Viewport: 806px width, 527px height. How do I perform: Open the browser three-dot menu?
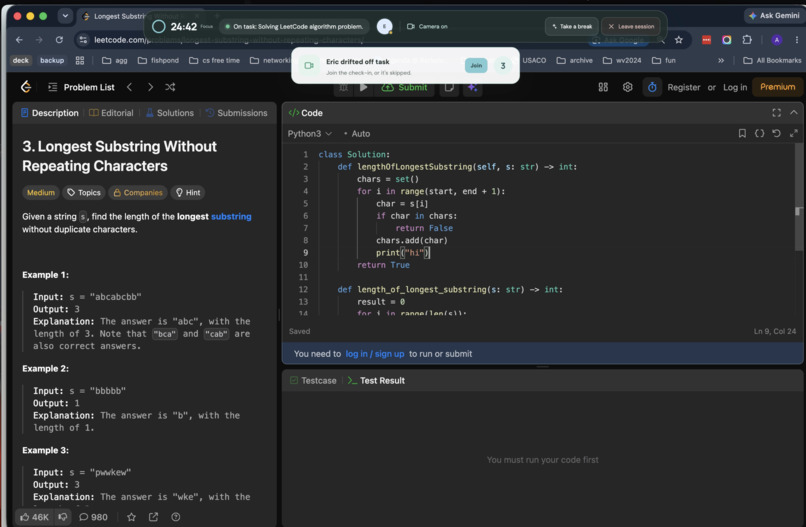(796, 40)
